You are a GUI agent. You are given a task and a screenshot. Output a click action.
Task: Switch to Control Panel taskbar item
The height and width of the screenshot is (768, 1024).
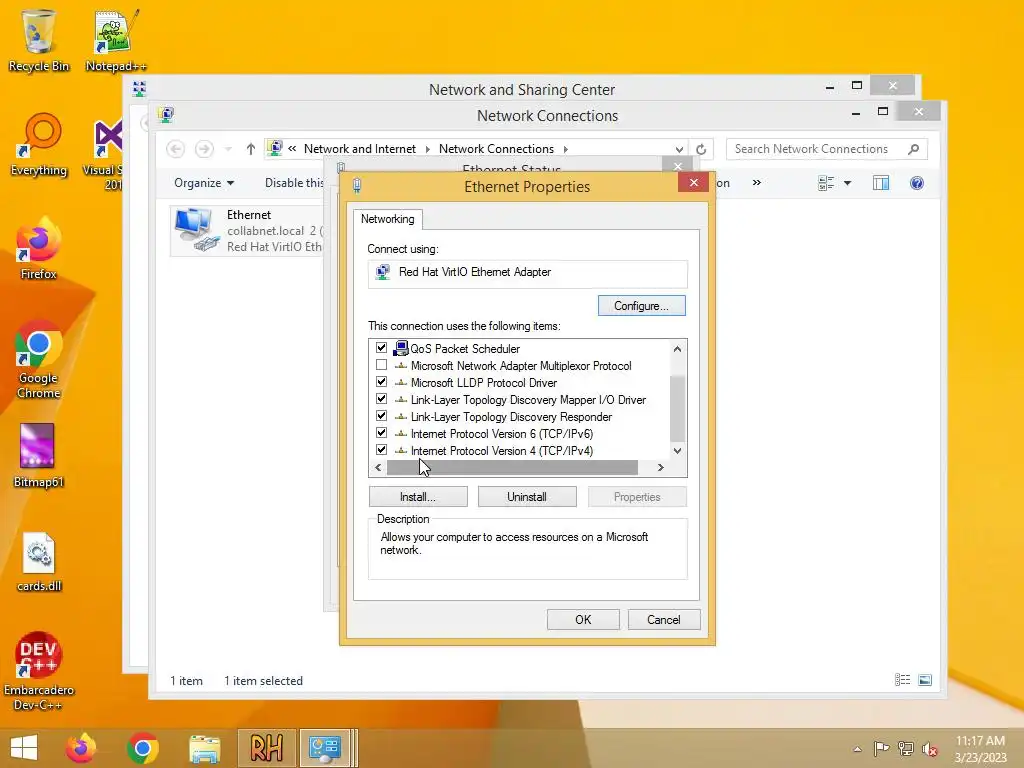tap(325, 748)
